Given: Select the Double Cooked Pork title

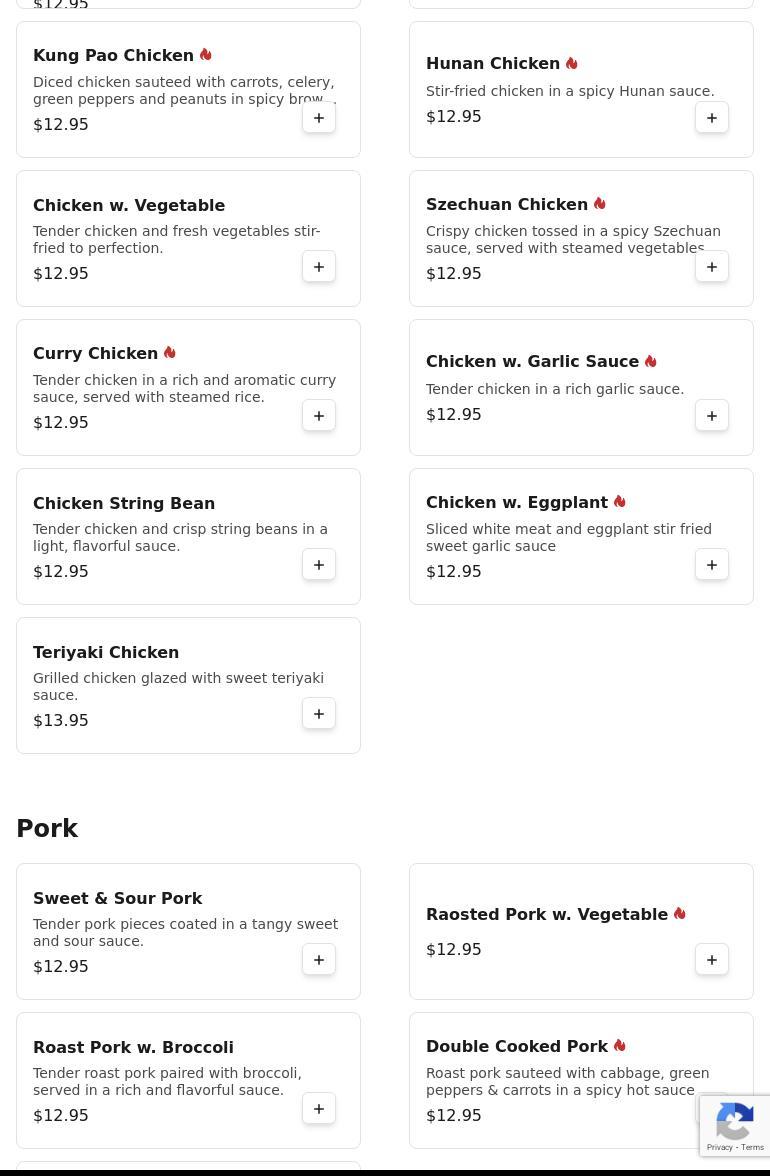Looking at the screenshot, I should click(x=516, y=1046).
